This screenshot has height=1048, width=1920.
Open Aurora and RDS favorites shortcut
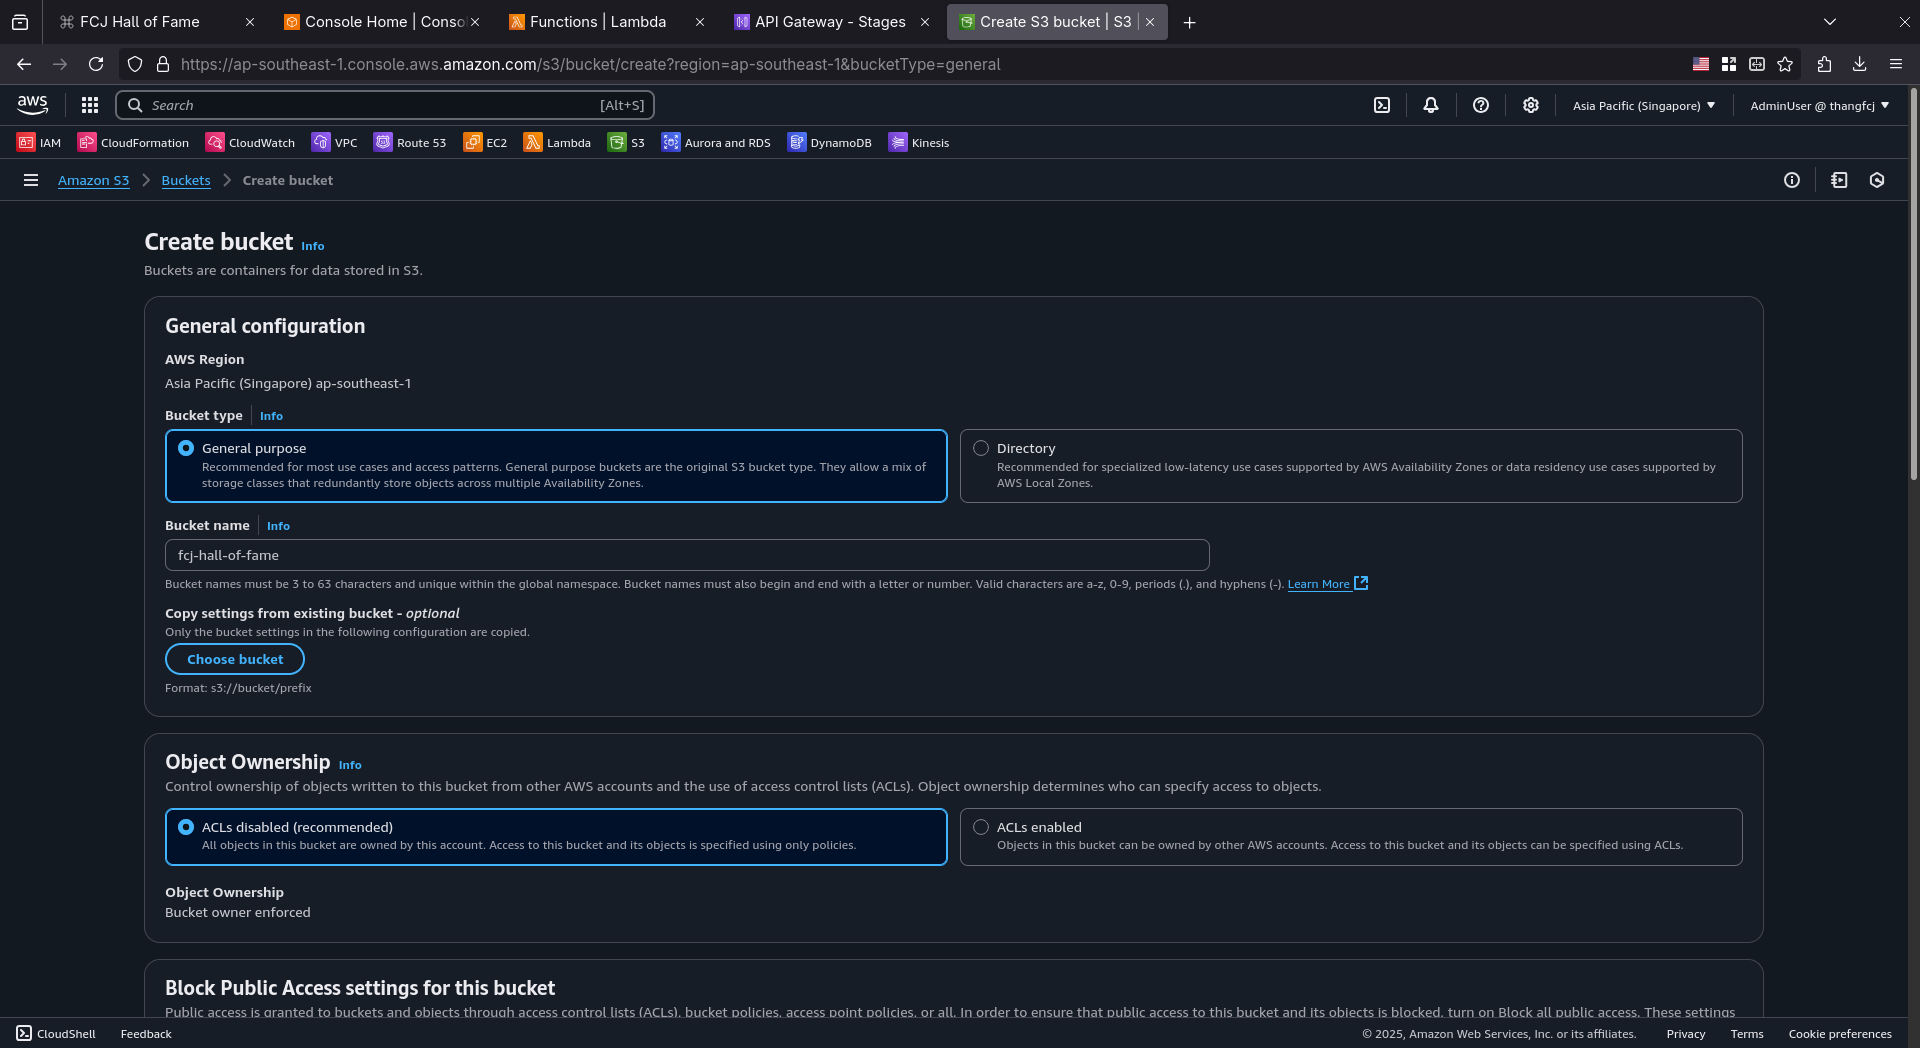(716, 143)
